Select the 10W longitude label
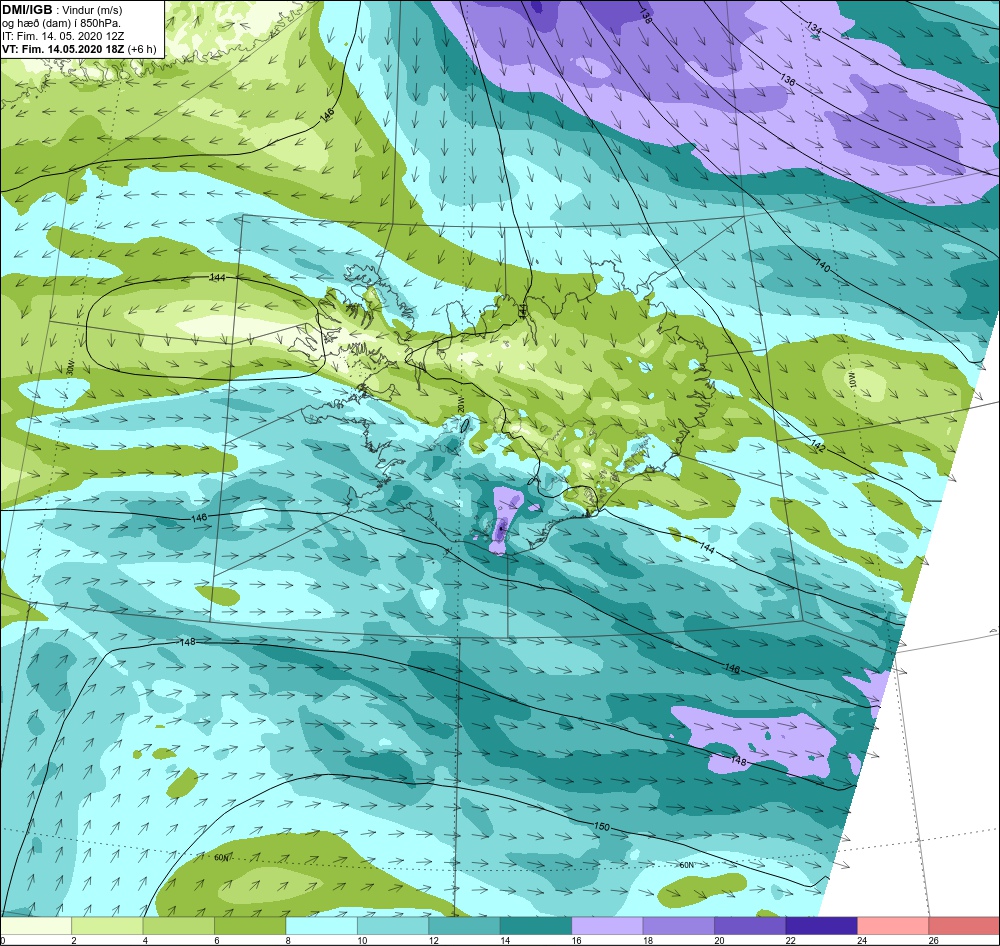1000x946 pixels. tap(853, 380)
